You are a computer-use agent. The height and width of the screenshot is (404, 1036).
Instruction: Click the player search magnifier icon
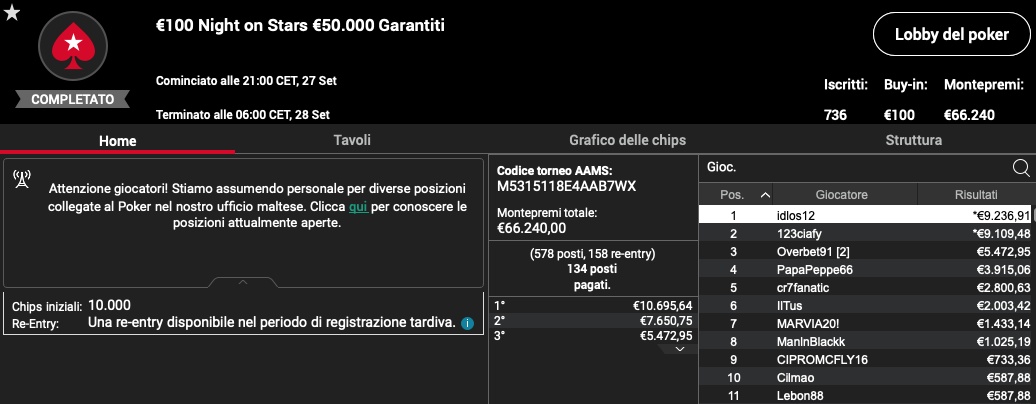[x=1021, y=168]
